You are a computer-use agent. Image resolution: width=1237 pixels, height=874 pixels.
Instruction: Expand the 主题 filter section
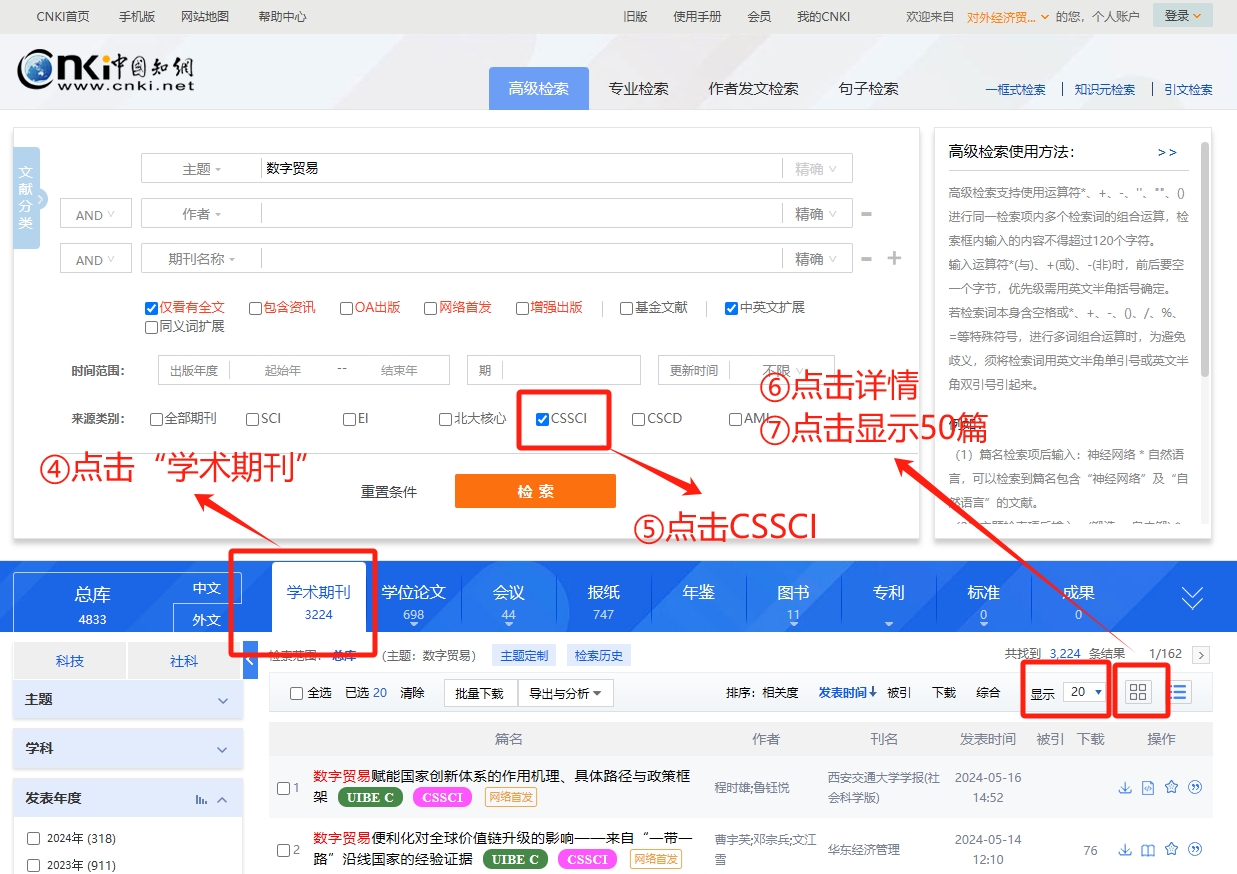pos(127,700)
